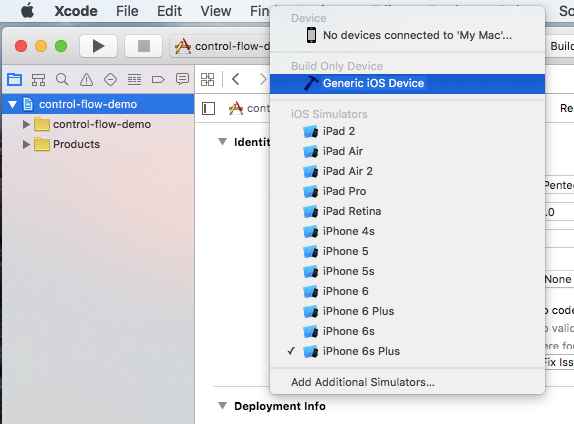Viewport: 574px width, 424px height.
Task: Collapse the control-flow-demo project root
Action: coord(12,104)
